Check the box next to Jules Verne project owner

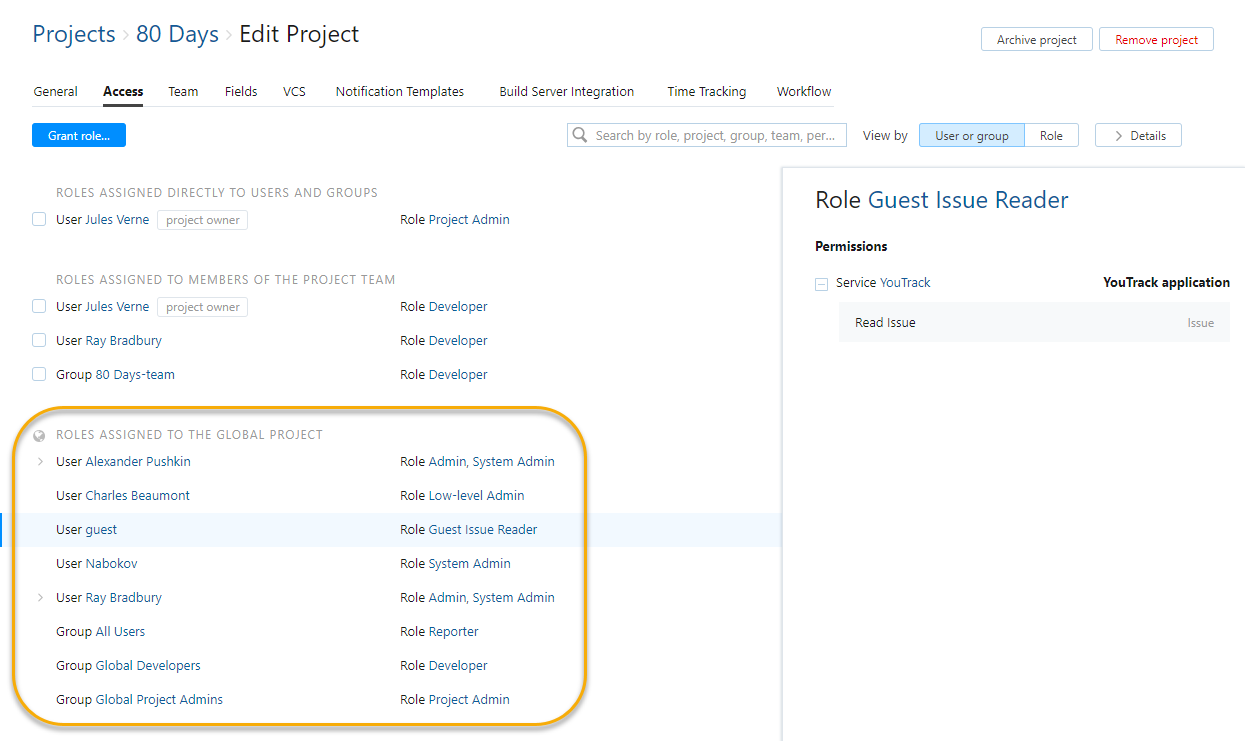tap(38, 219)
